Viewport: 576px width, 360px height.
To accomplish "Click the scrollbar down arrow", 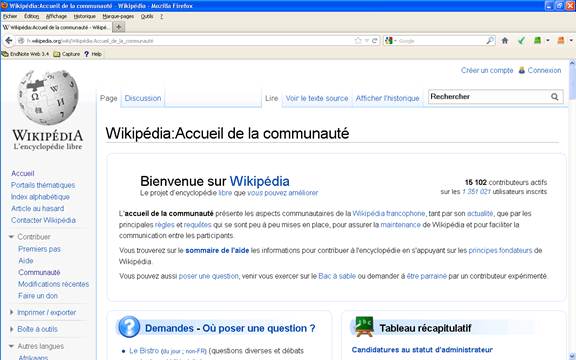I will pos(572,357).
